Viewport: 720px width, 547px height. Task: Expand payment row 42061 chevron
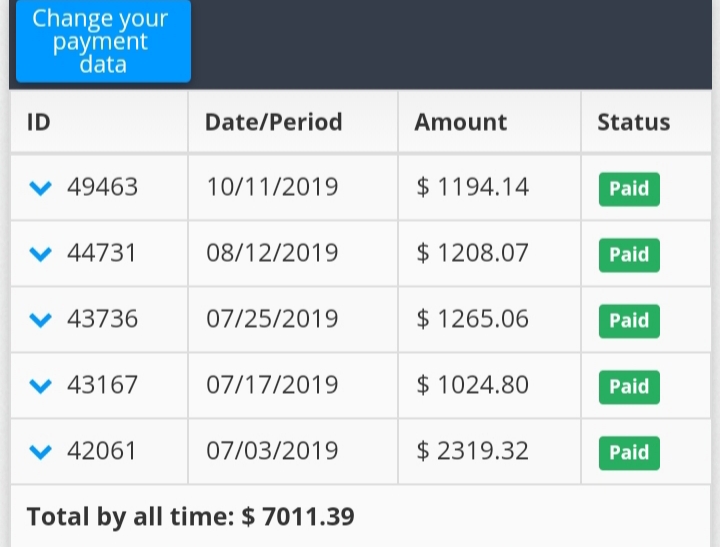[x=40, y=452]
